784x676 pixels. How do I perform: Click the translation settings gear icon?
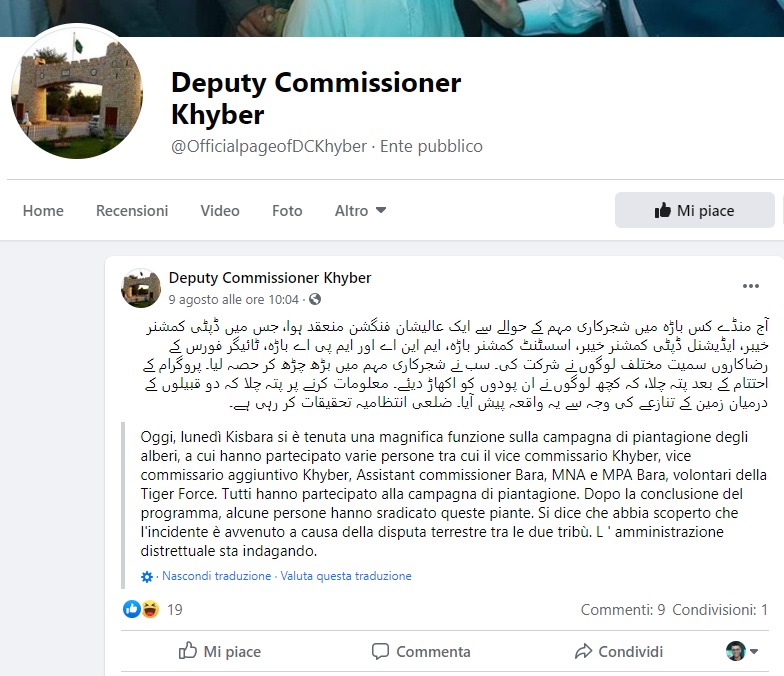tap(146, 576)
